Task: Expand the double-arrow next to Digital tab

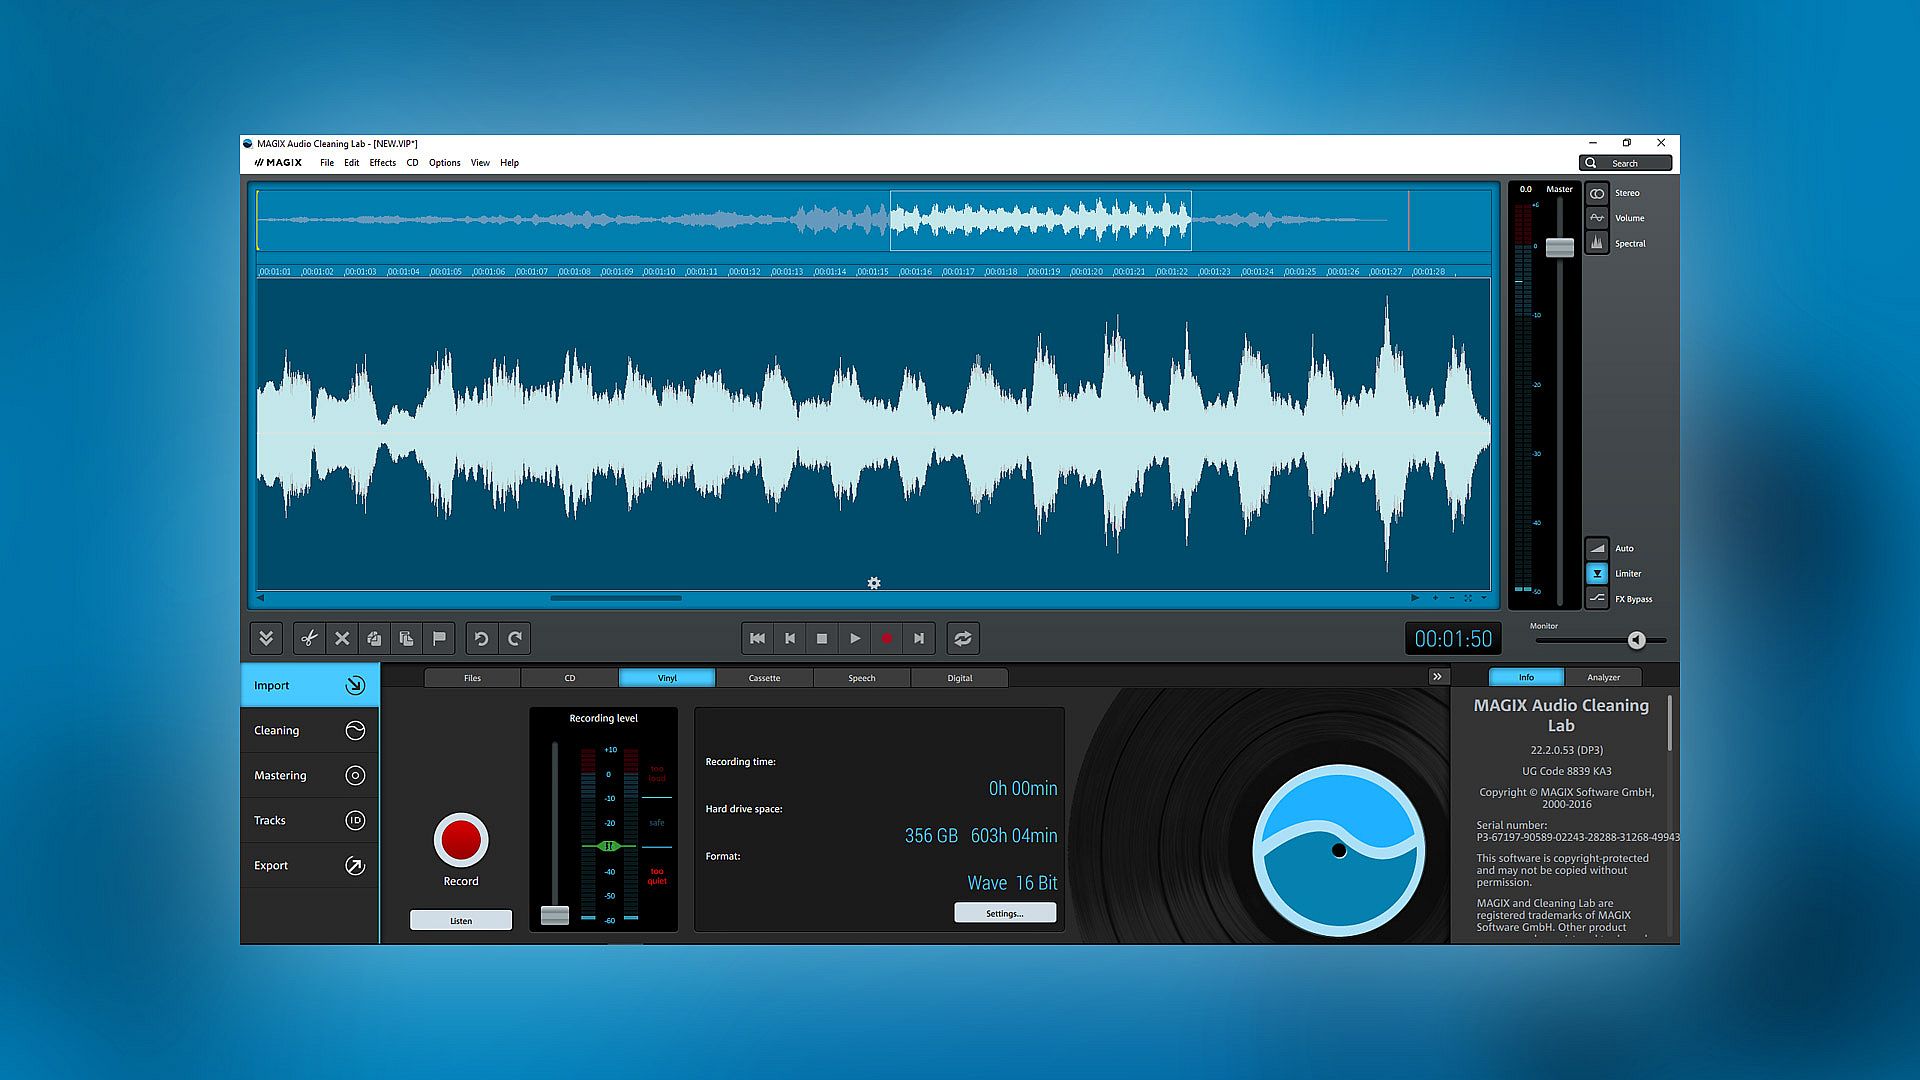Action: coord(1437,677)
